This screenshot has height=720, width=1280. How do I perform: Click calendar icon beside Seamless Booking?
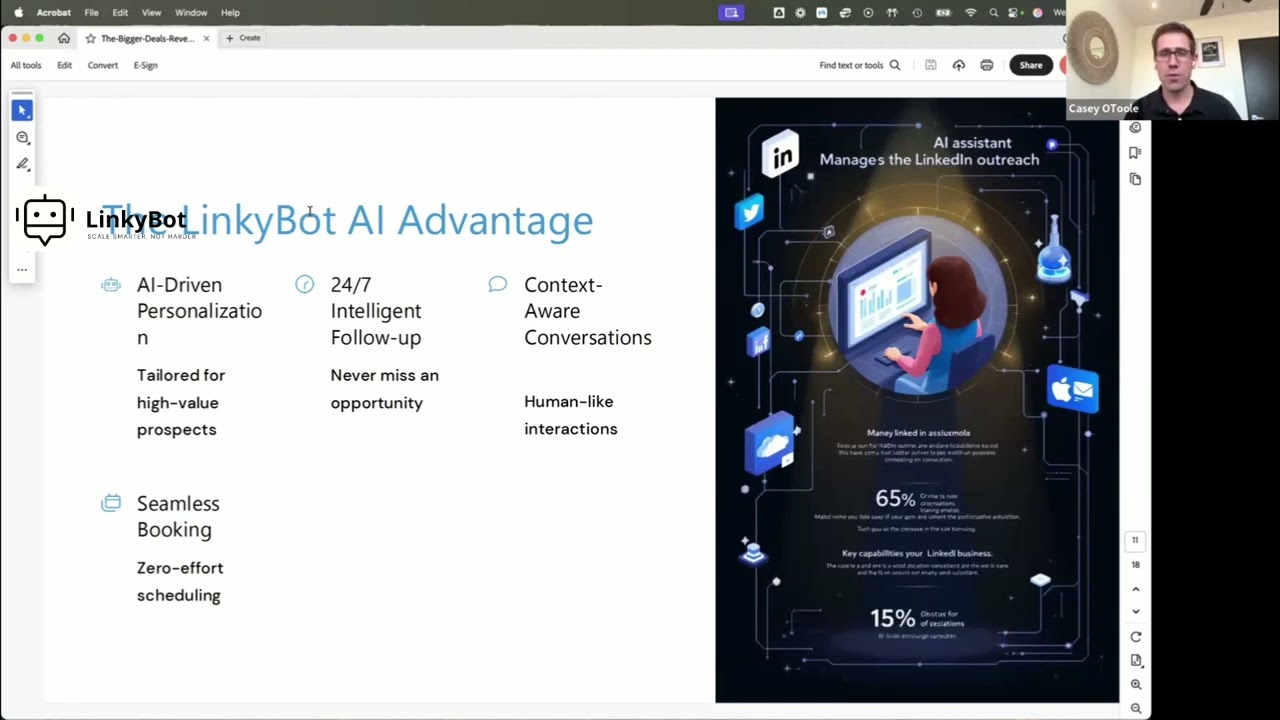coord(111,503)
